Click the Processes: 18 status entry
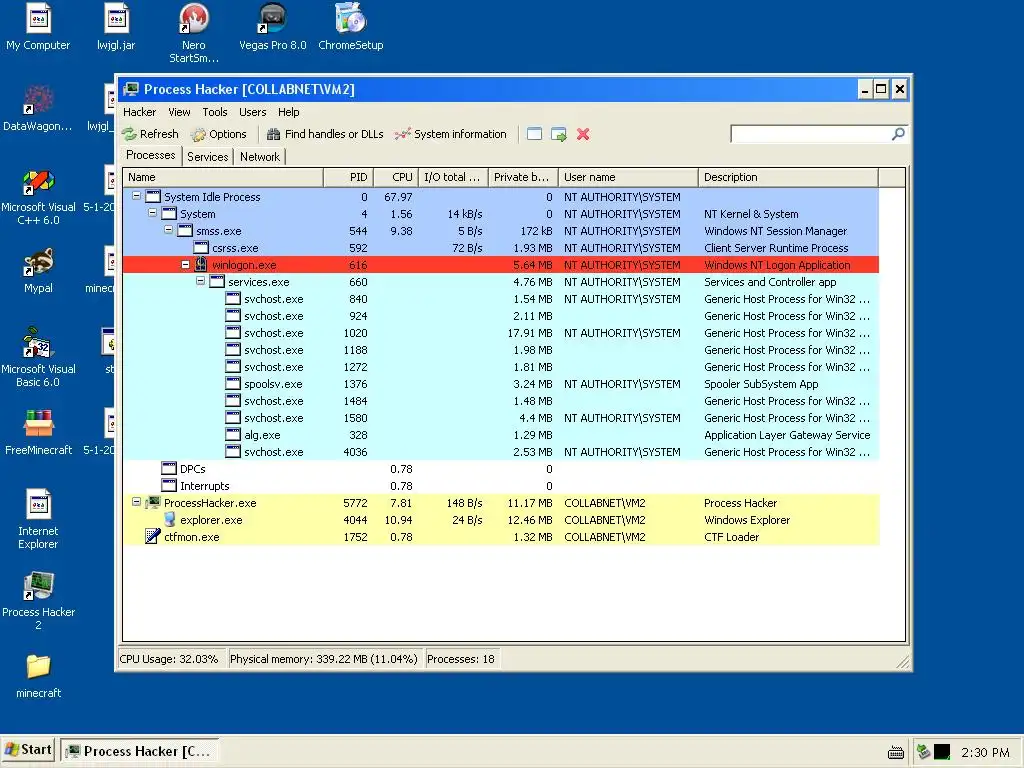Image resolution: width=1024 pixels, height=768 pixels. [x=461, y=659]
